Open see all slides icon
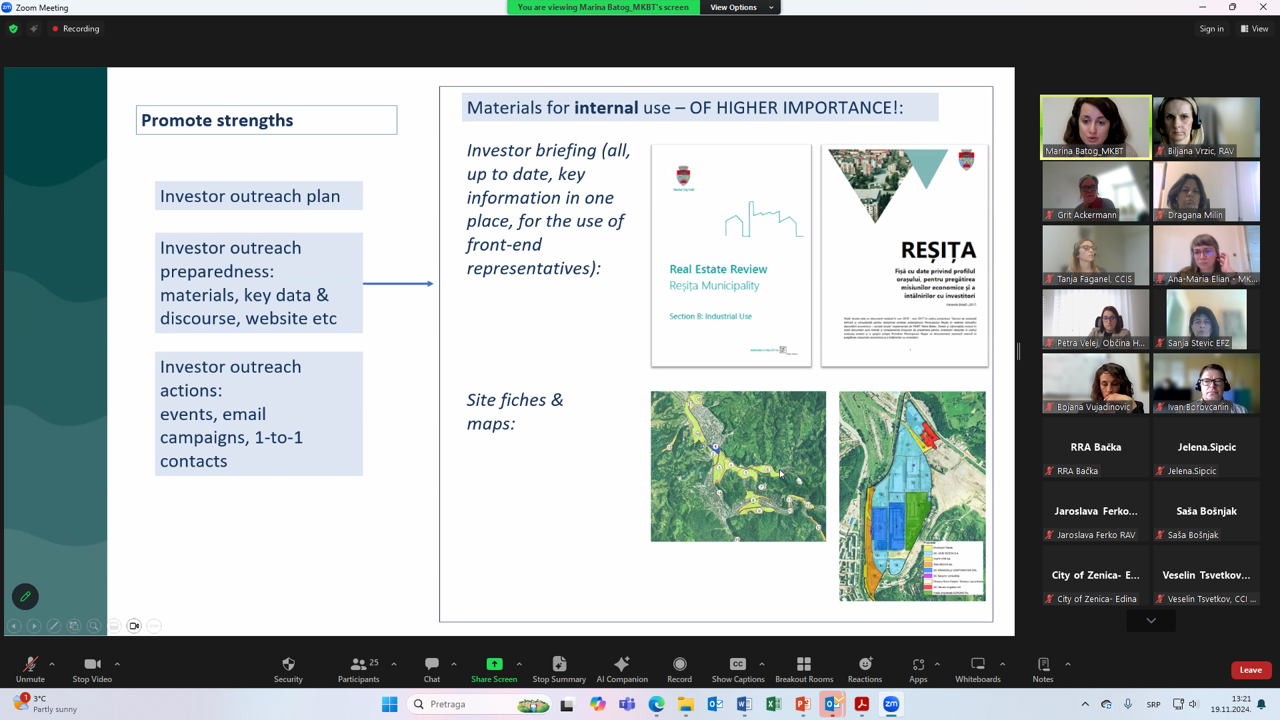 pos(74,626)
